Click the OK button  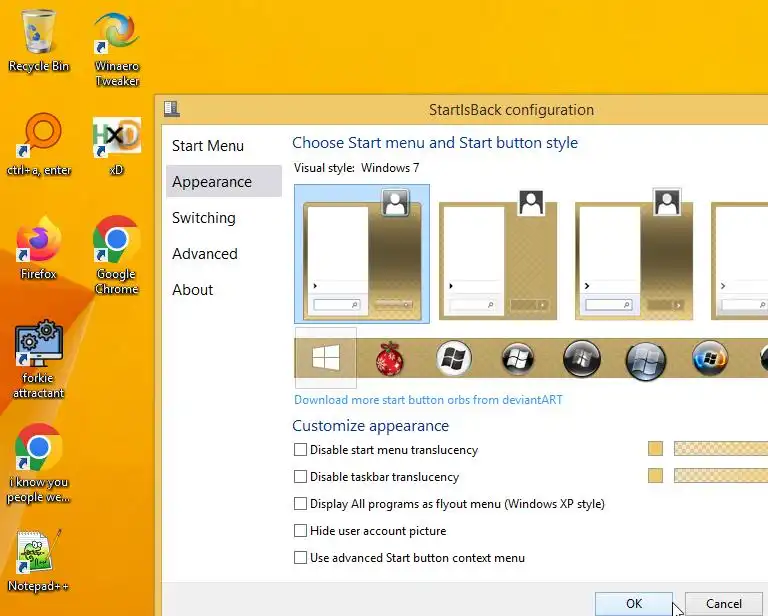click(x=634, y=604)
